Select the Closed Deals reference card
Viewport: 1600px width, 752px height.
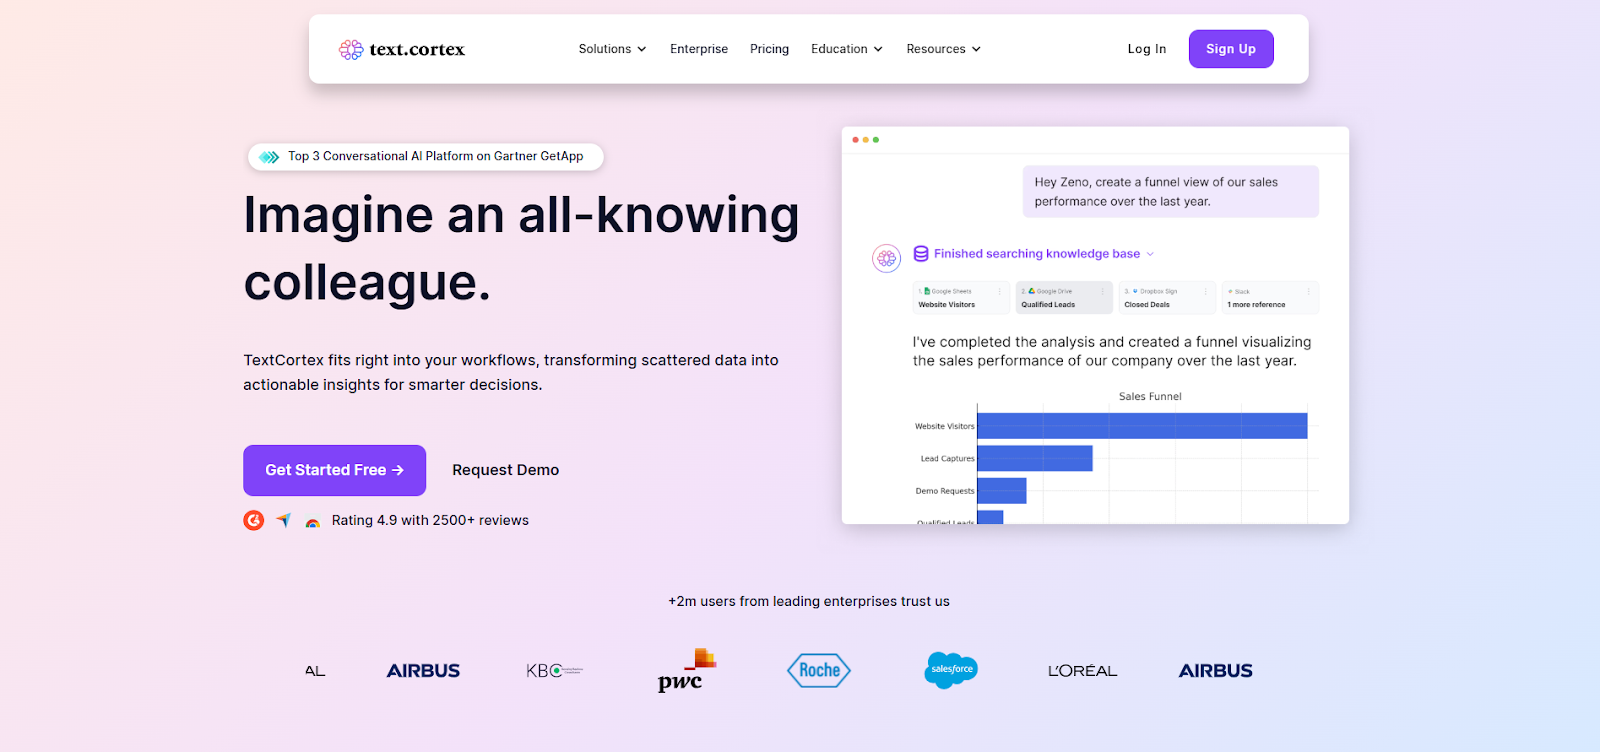(x=1167, y=298)
